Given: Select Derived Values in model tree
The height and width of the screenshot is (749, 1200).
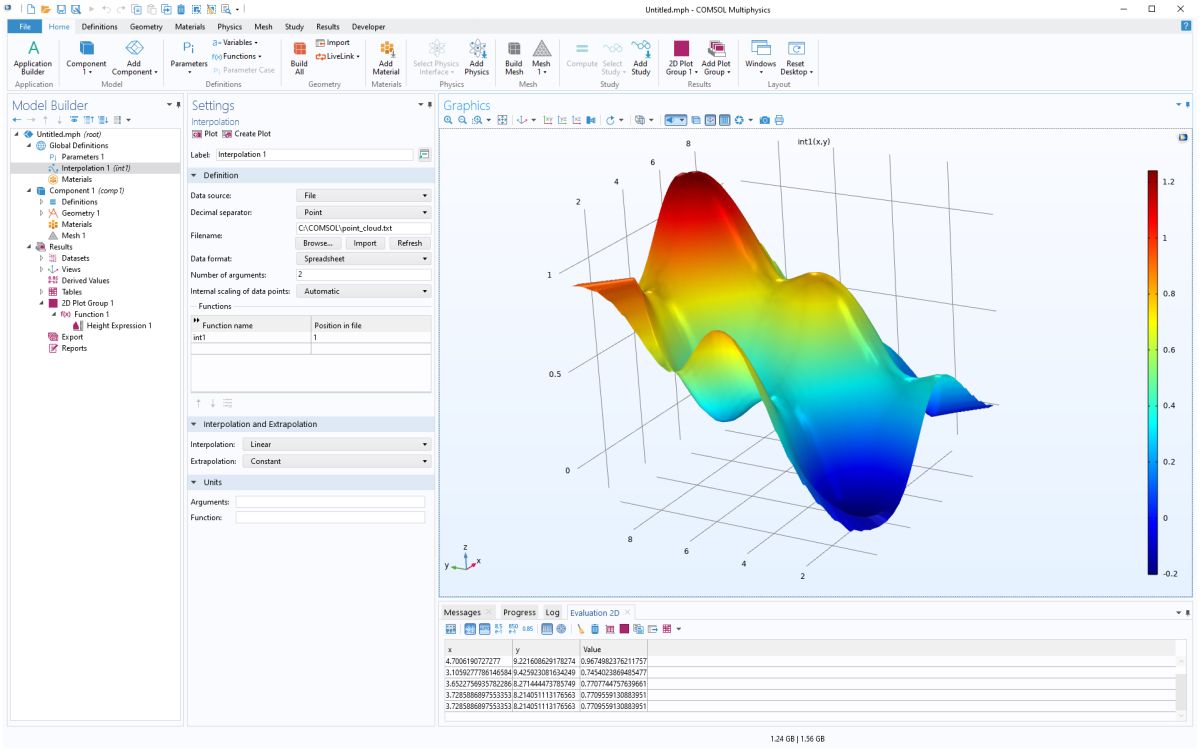Looking at the screenshot, I should [x=79, y=281].
